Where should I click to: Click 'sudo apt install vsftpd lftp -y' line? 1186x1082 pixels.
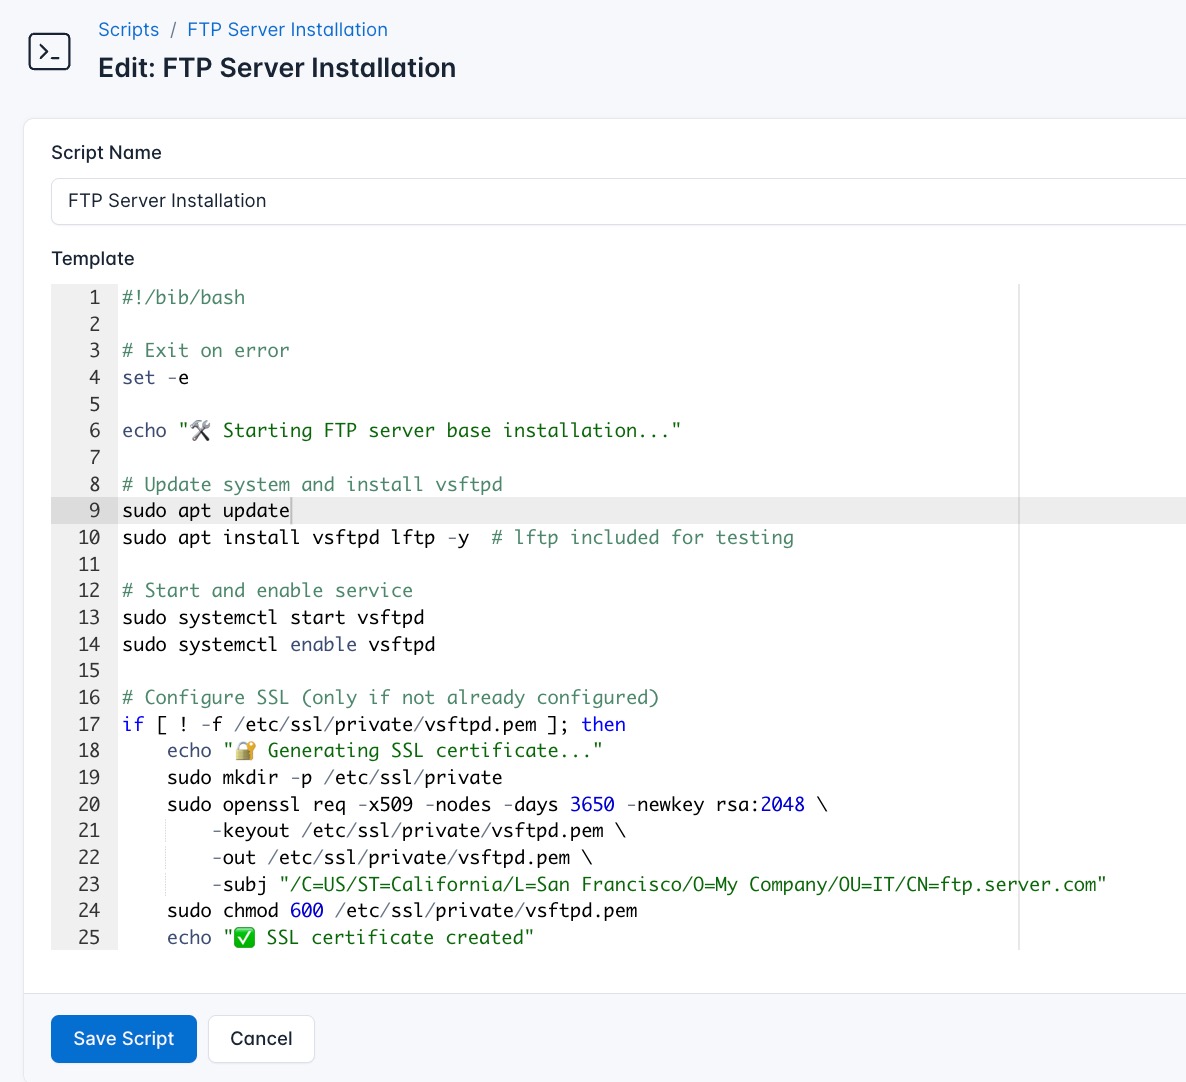point(296,538)
